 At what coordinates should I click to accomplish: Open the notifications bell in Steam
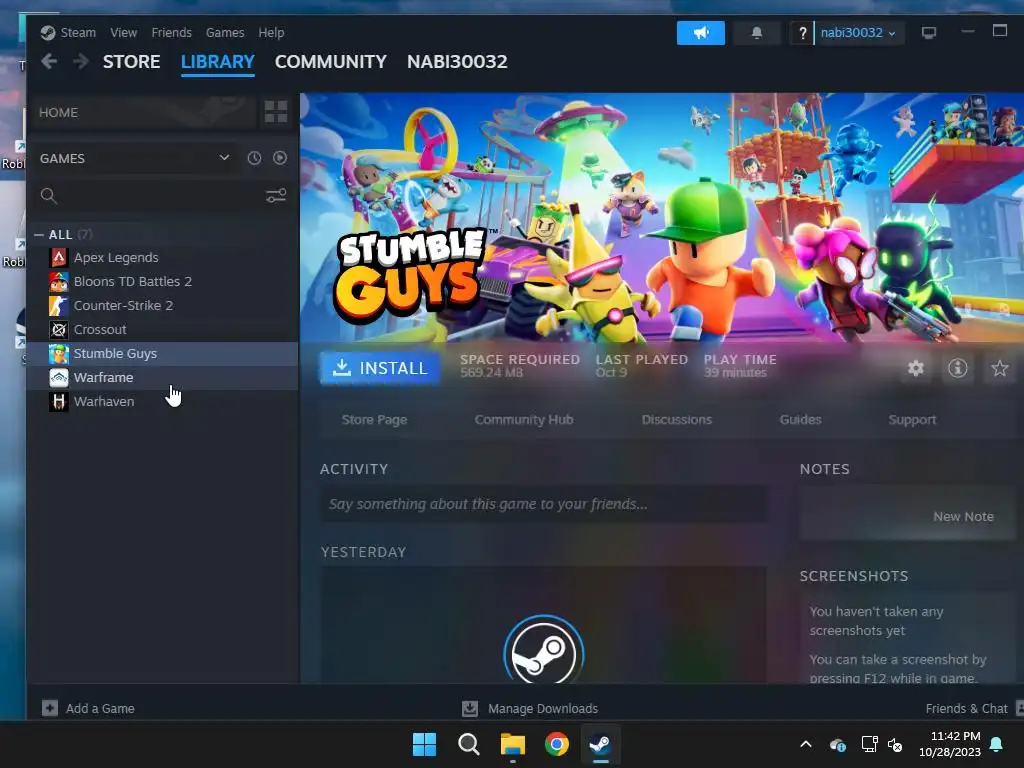[756, 33]
